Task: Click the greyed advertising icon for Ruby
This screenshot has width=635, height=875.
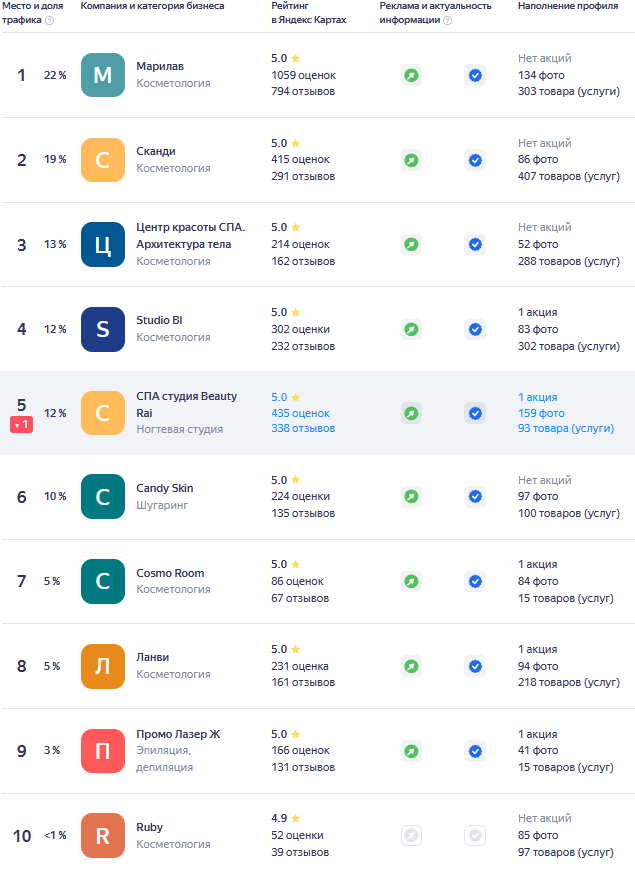Action: coord(411,835)
